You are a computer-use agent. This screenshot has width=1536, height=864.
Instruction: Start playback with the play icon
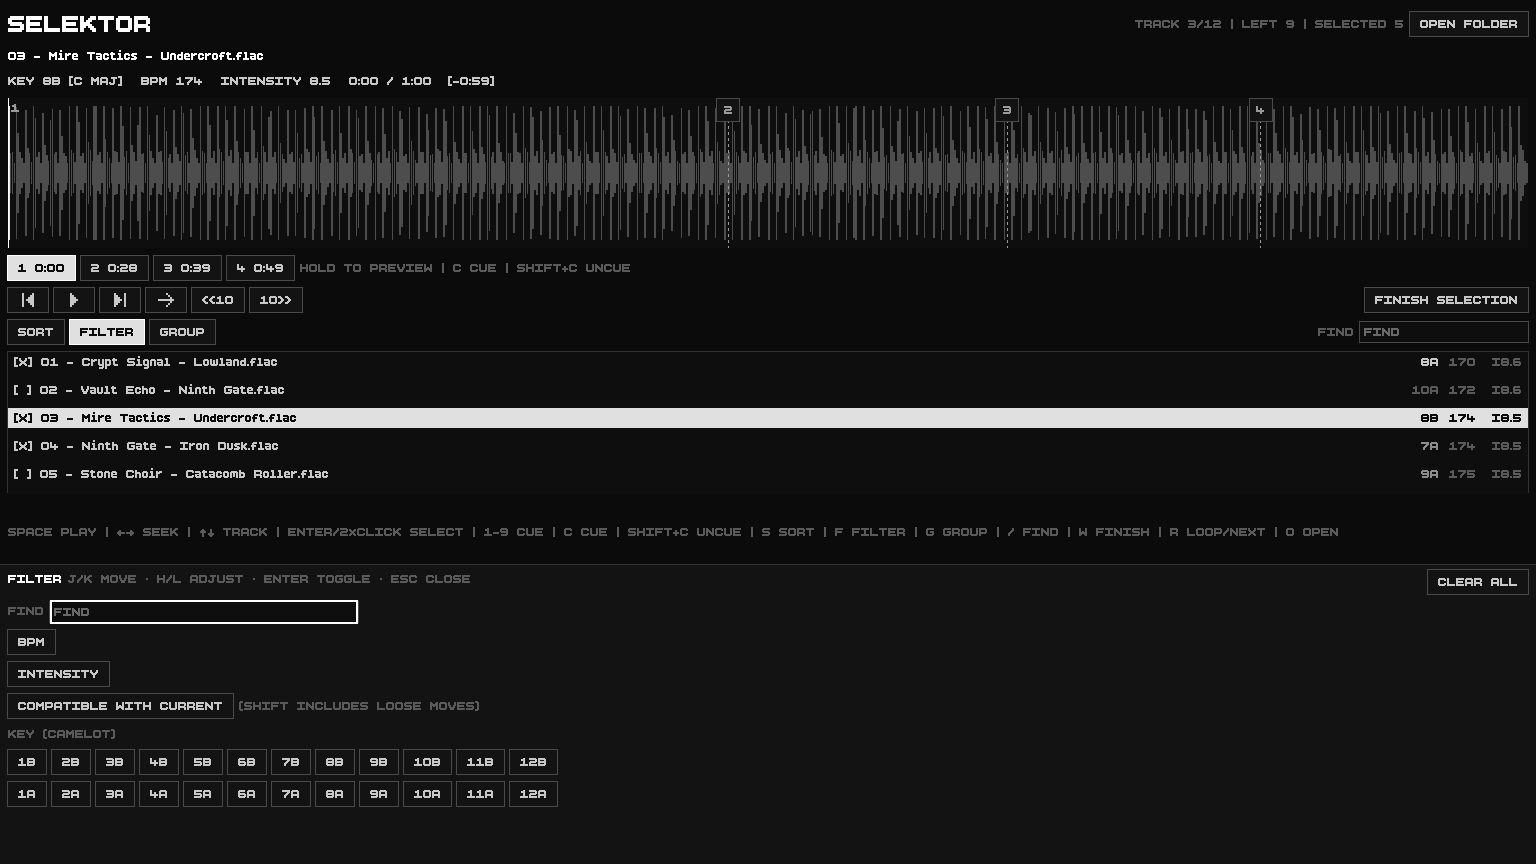pyautogui.click(x=74, y=300)
